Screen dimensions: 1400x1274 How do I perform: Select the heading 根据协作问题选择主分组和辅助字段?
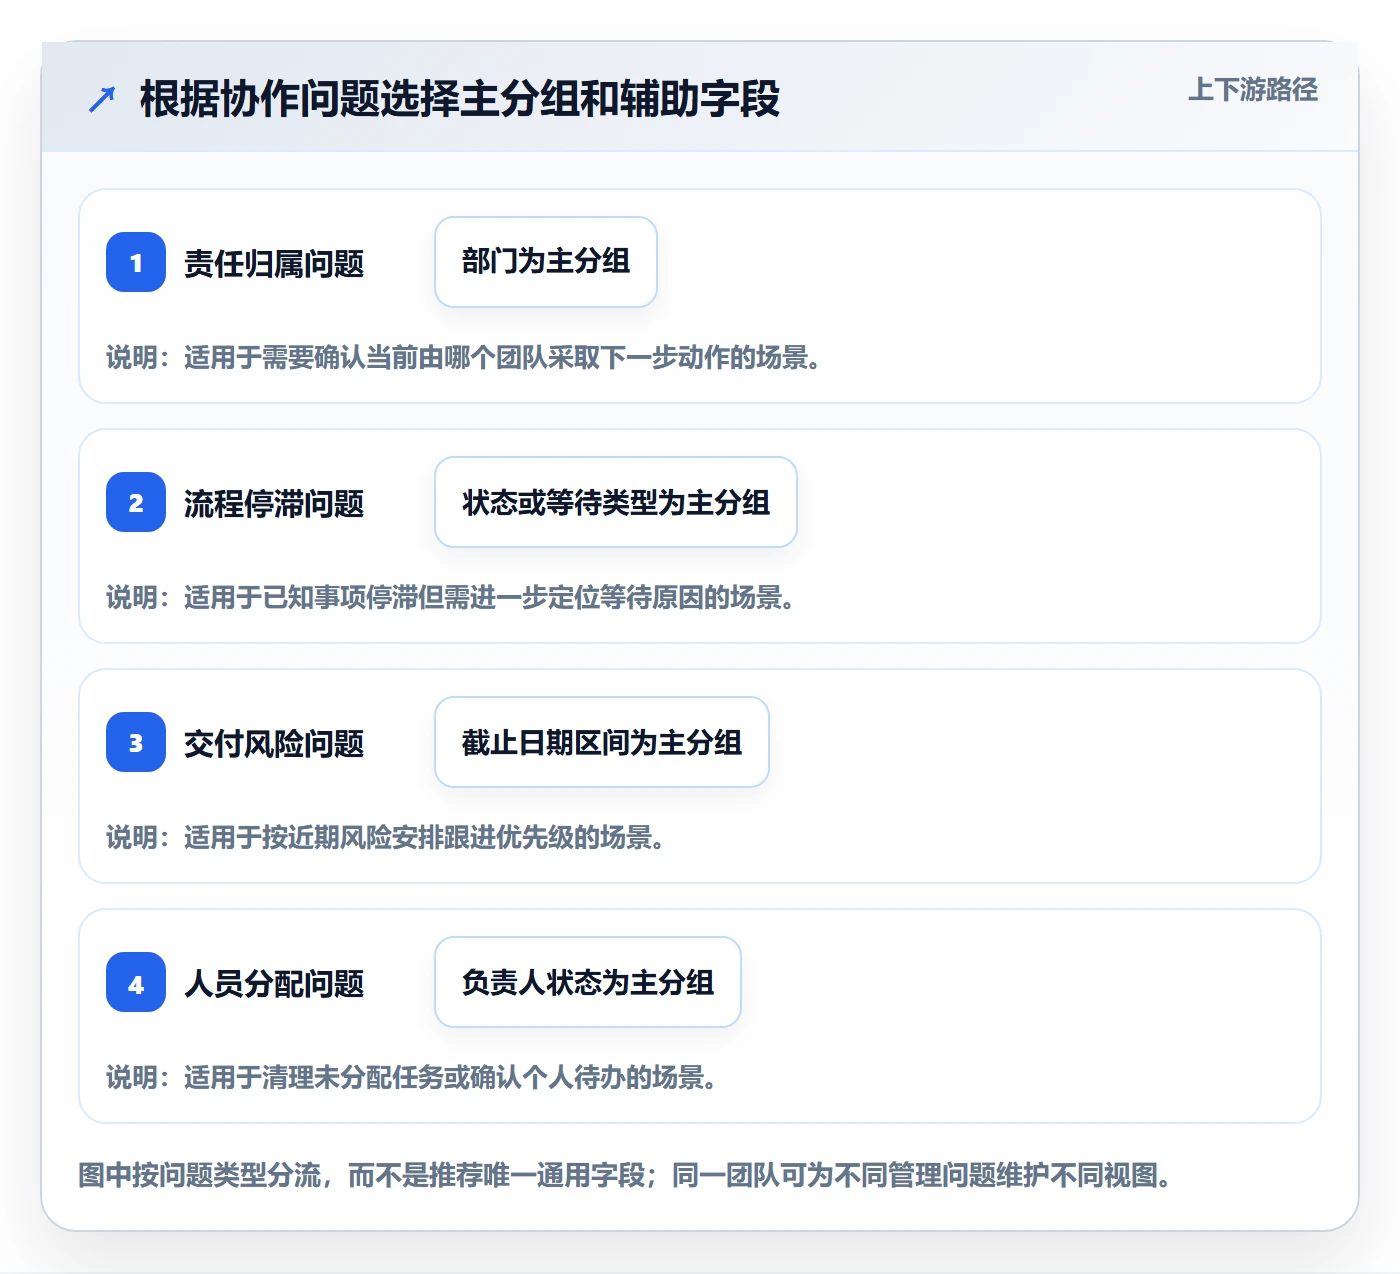[x=460, y=99]
